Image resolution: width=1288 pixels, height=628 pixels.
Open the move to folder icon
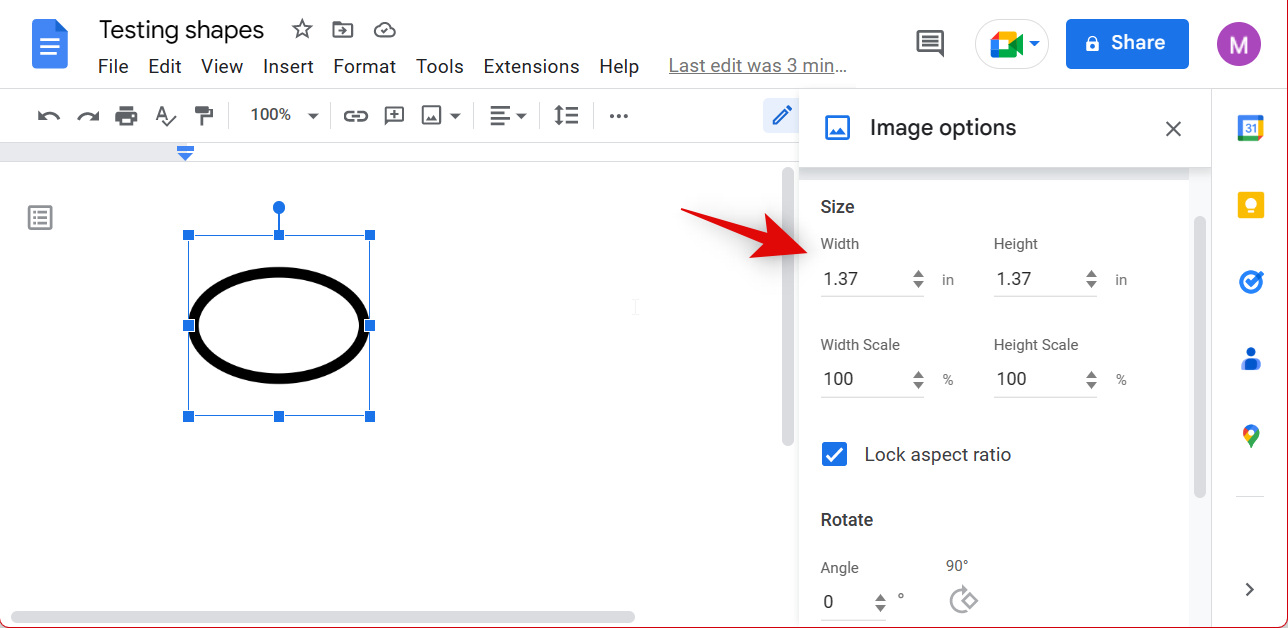click(x=343, y=30)
